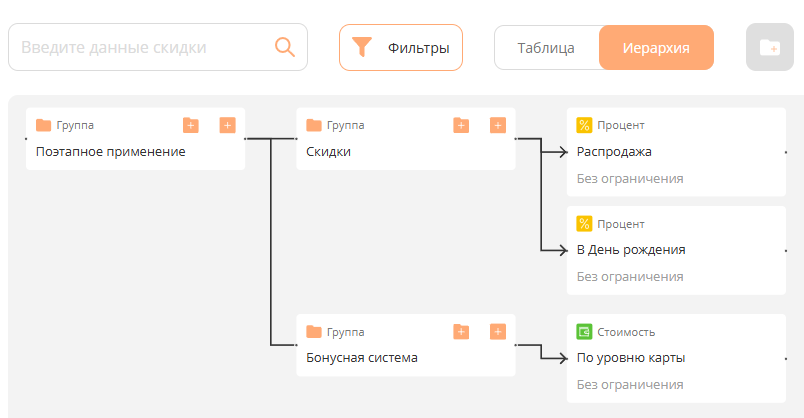
Task: Add subgroup to Скидки group
Action: 461,125
